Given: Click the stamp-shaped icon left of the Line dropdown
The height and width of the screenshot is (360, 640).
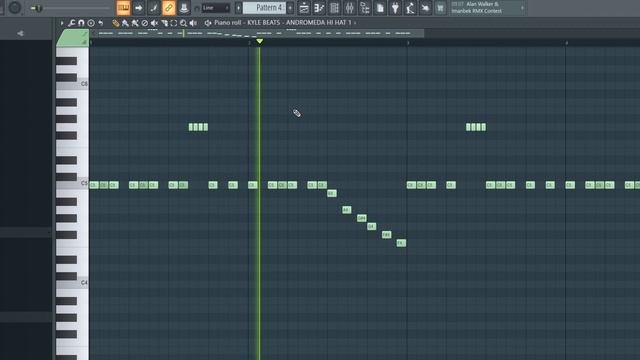Looking at the screenshot, I should [184, 8].
